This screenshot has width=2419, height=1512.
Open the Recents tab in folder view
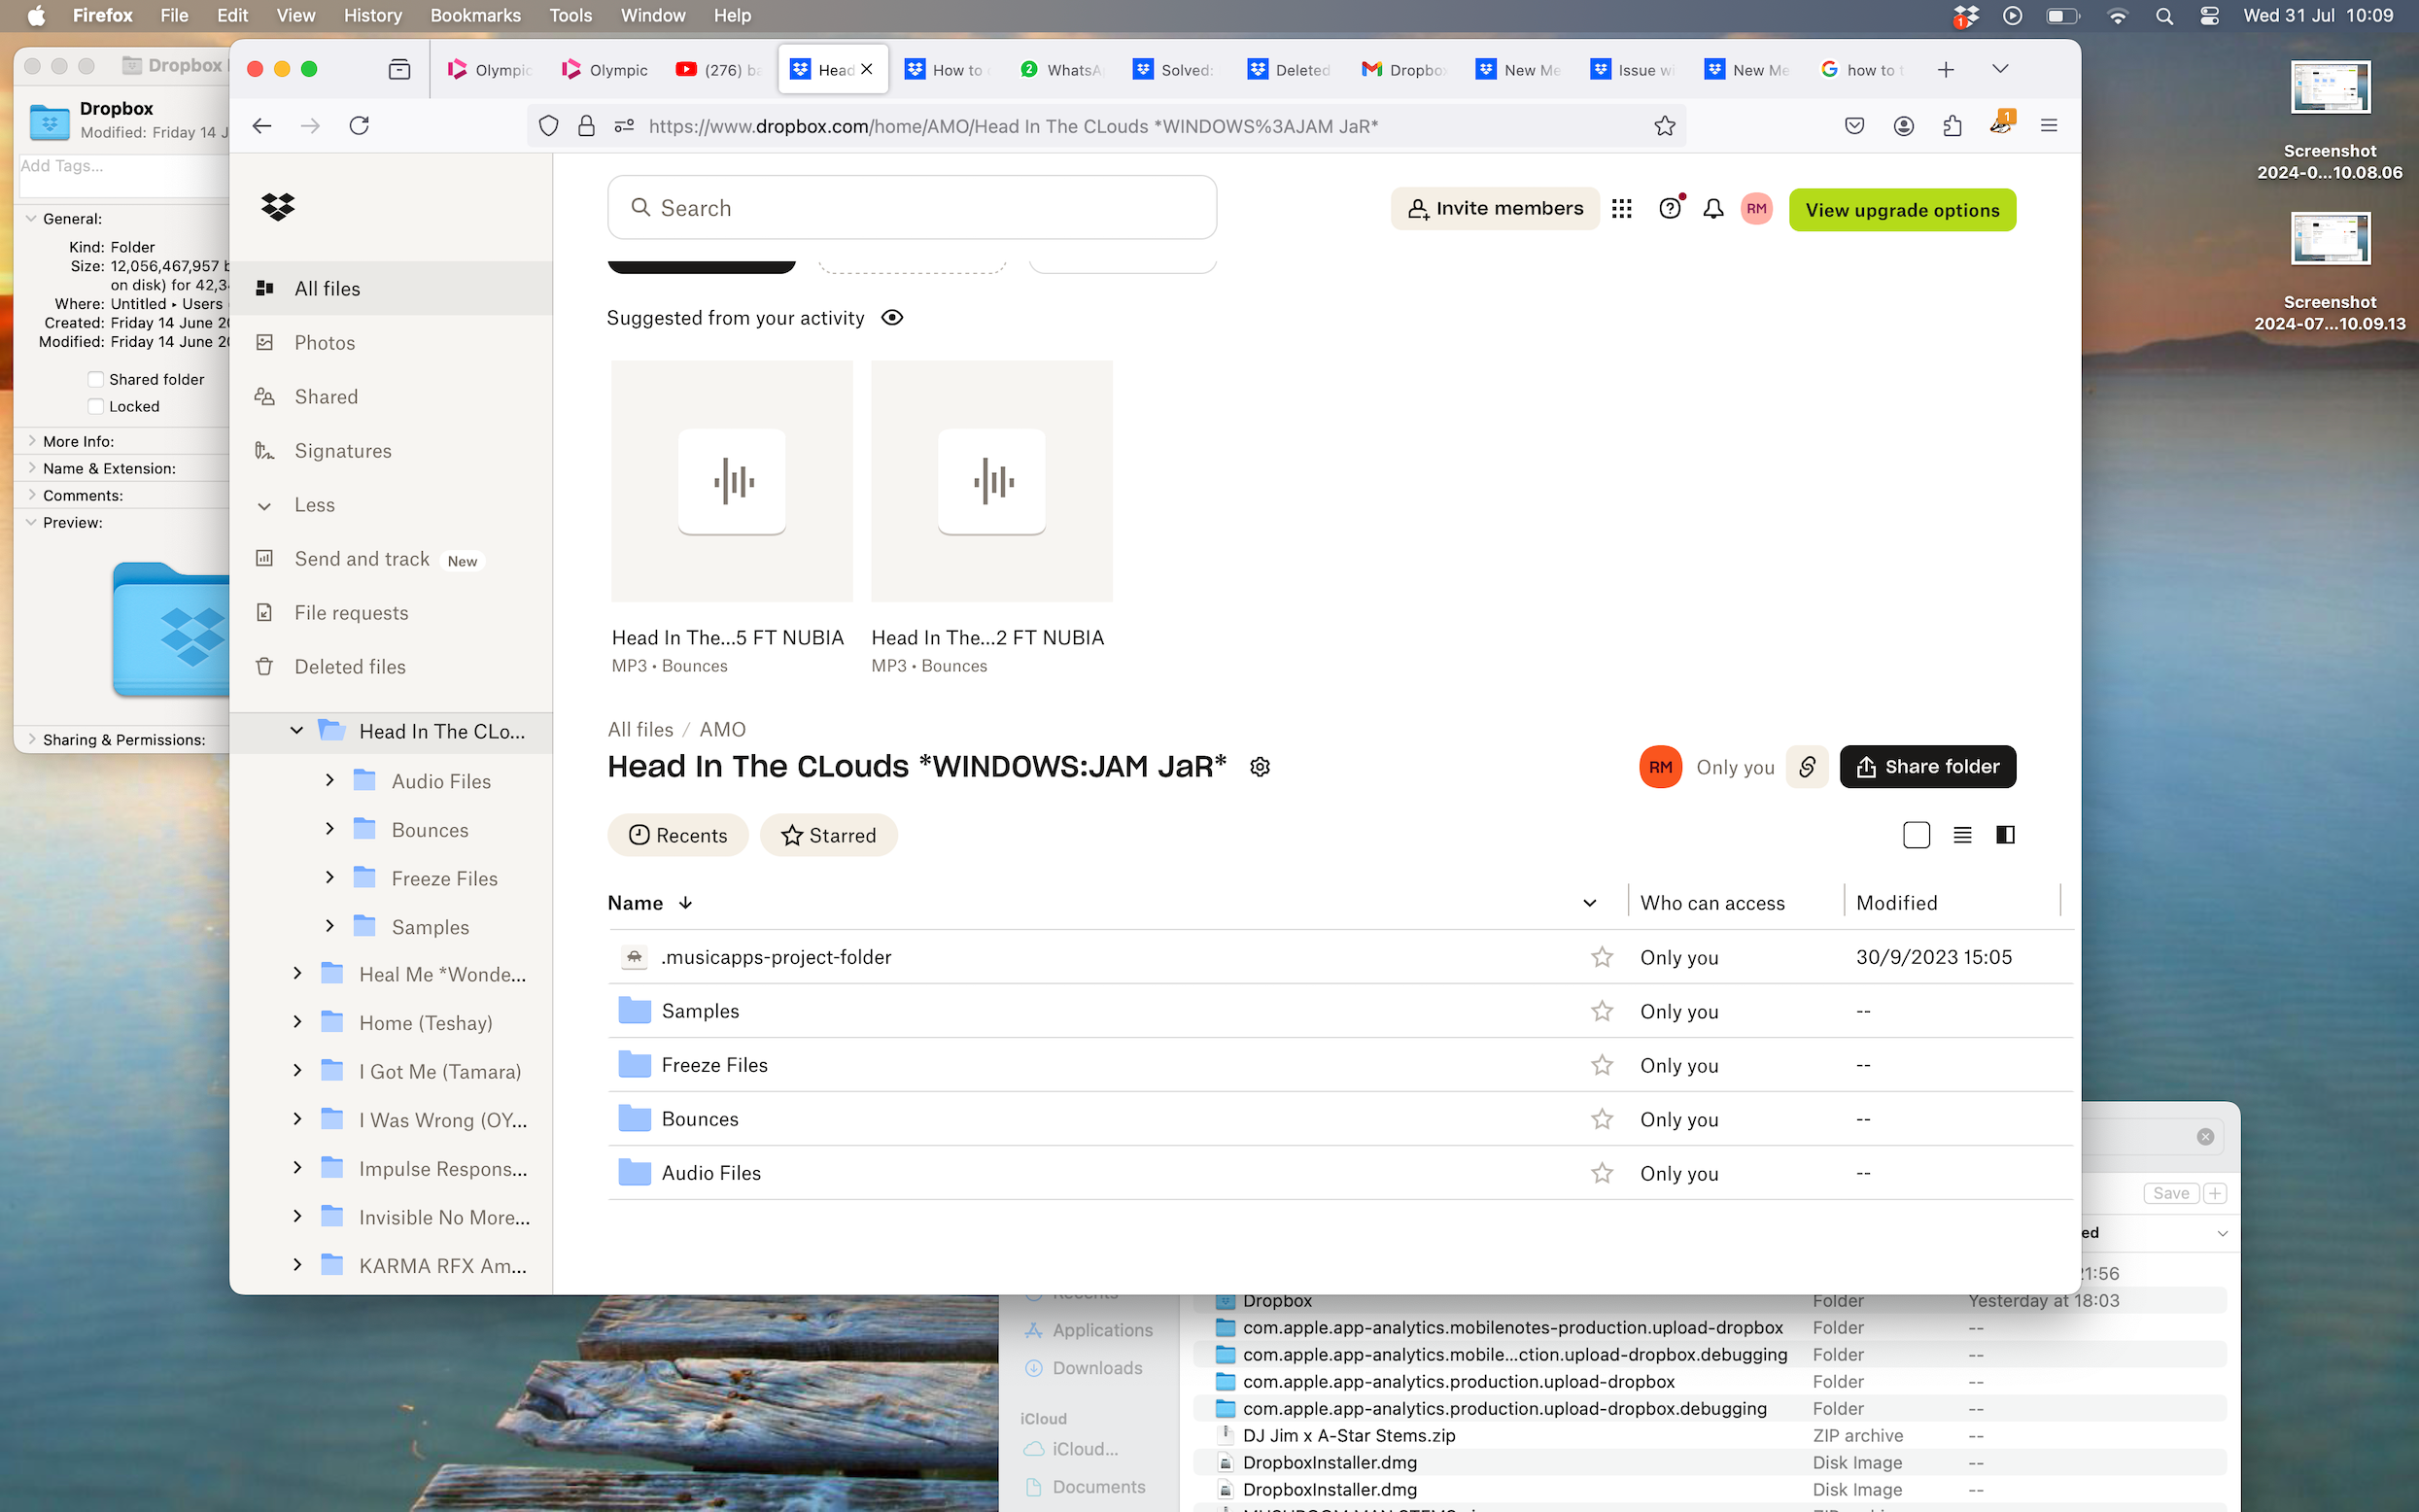[x=675, y=835]
